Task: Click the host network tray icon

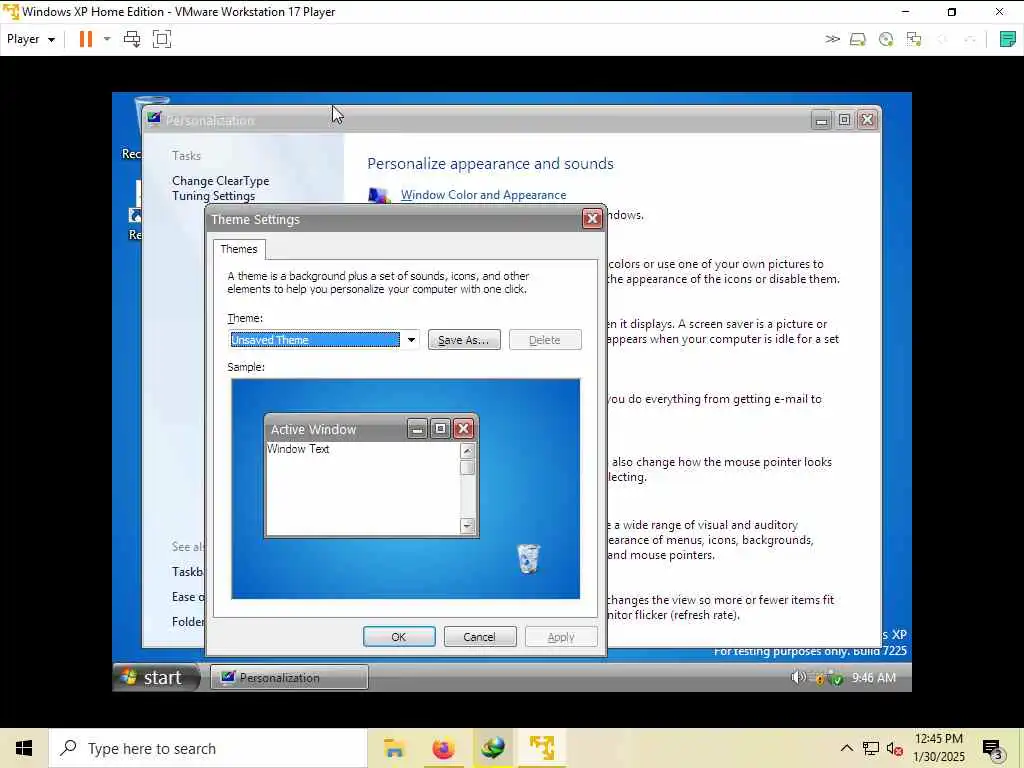Action: click(x=871, y=748)
